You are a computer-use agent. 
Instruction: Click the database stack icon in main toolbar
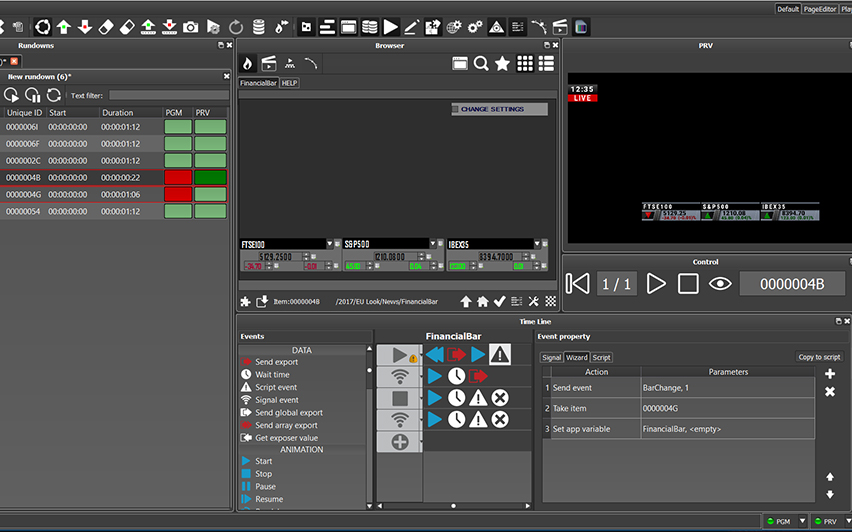coord(259,27)
